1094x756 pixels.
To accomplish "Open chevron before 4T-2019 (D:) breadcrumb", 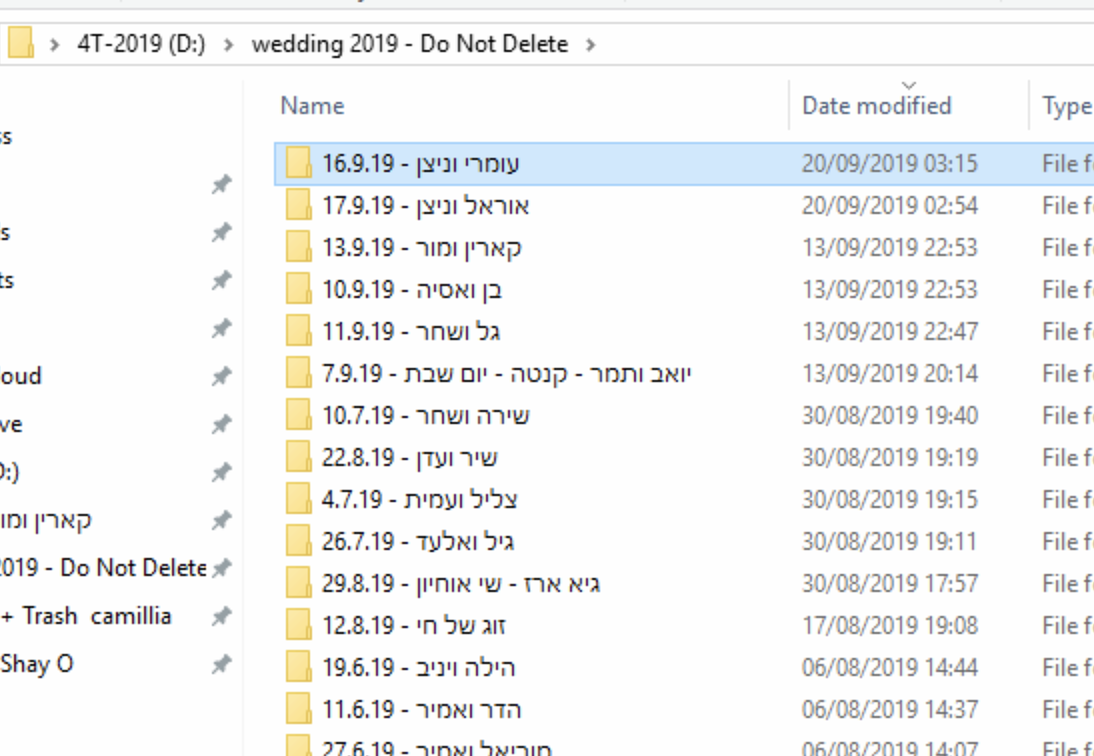I will [56, 45].
